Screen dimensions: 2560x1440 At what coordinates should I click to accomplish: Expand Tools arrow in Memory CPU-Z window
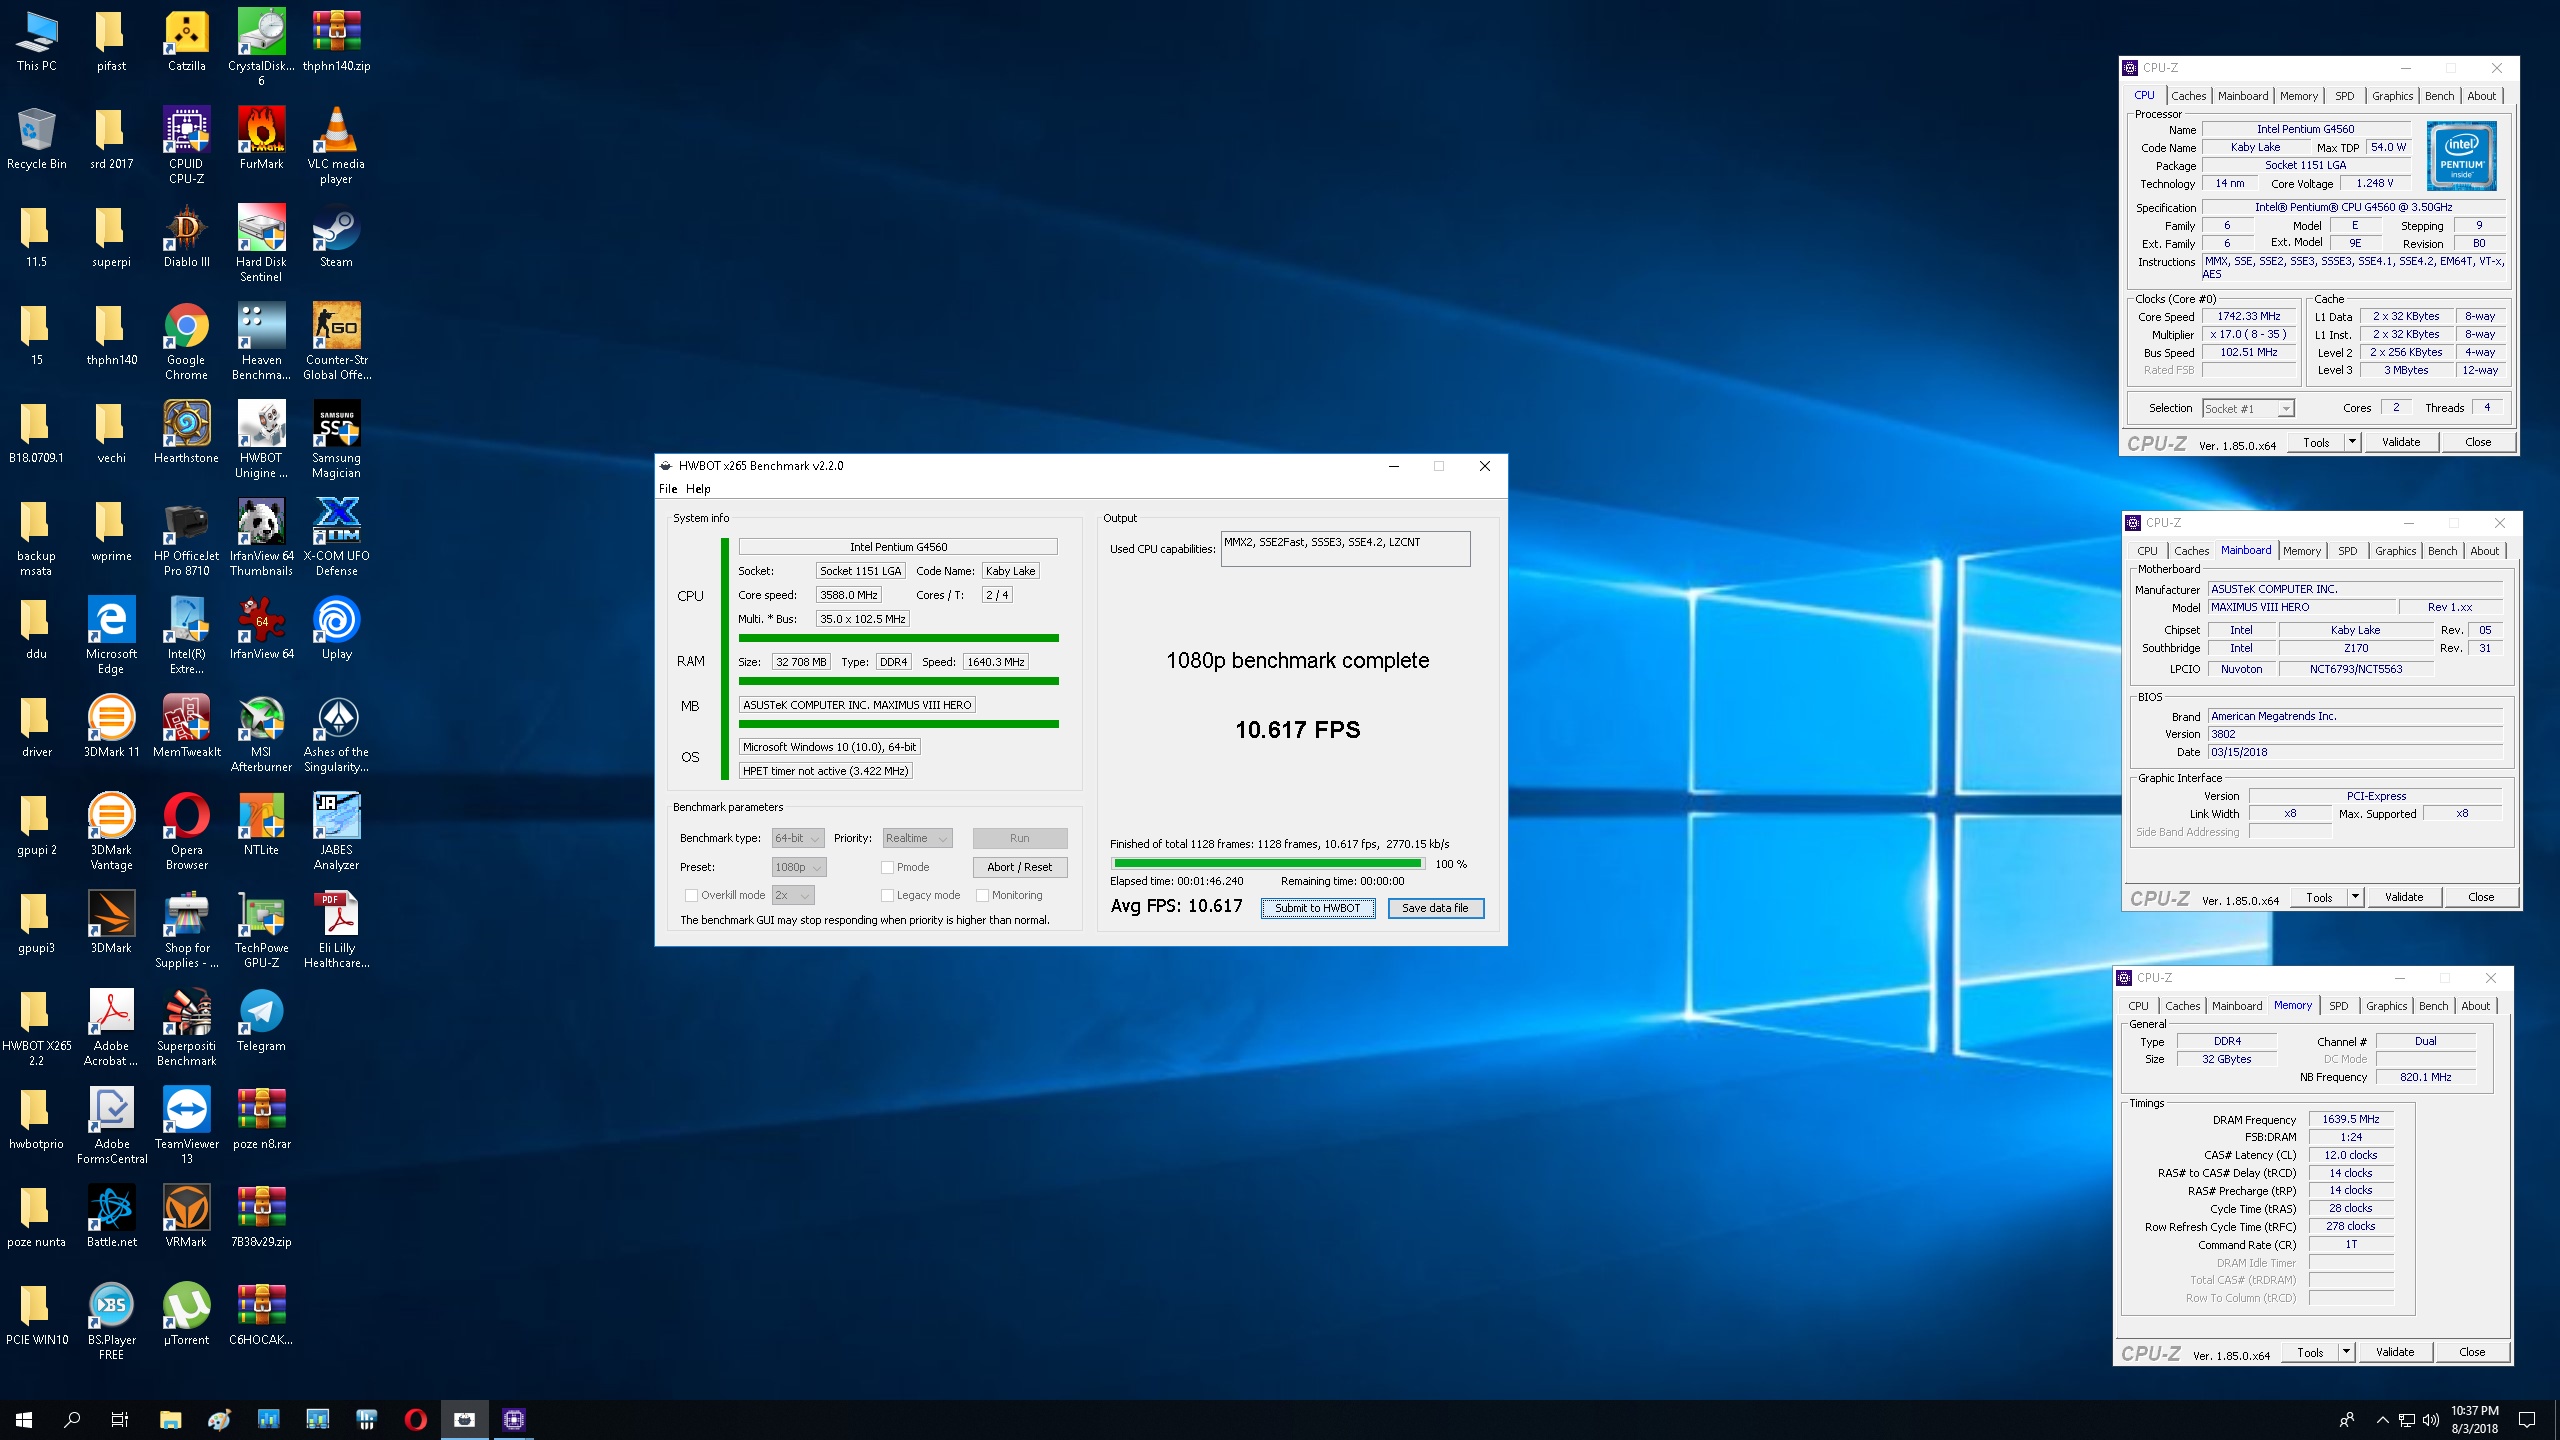tap(2346, 1351)
